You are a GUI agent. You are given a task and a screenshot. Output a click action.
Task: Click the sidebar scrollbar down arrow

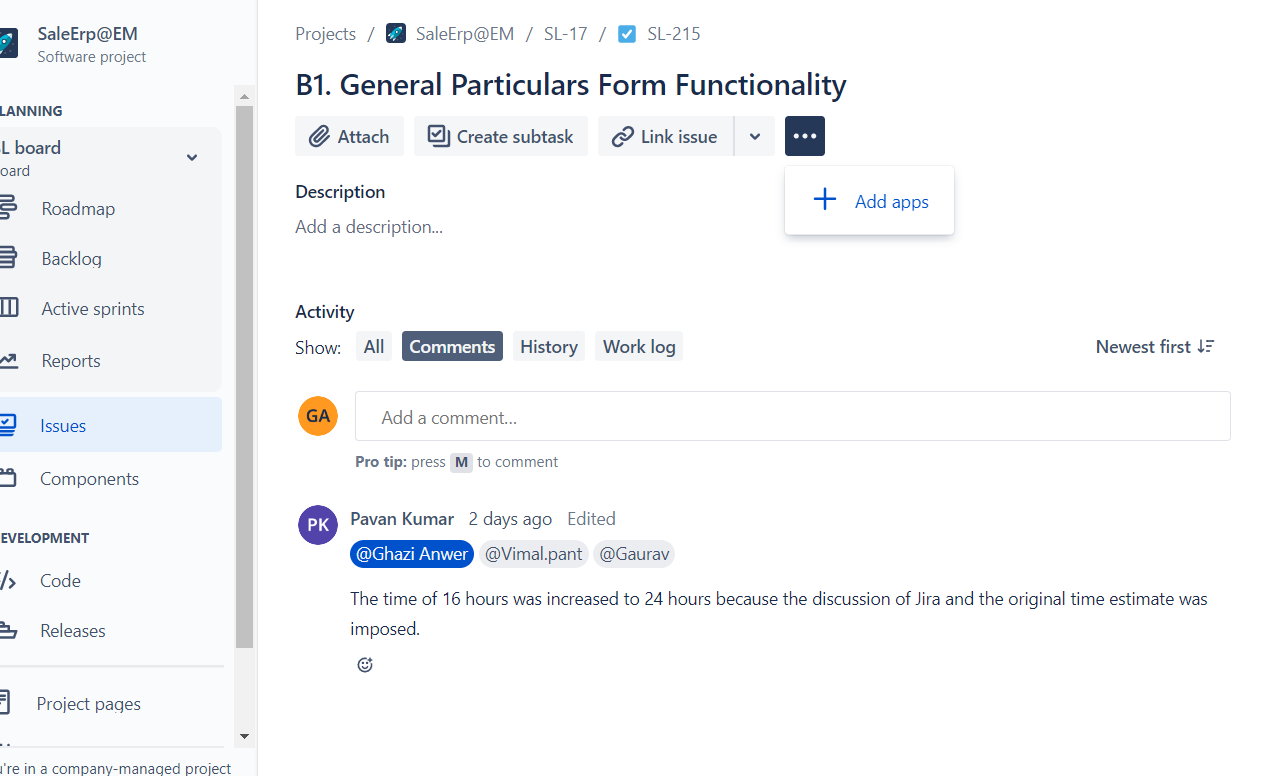pyautogui.click(x=244, y=736)
